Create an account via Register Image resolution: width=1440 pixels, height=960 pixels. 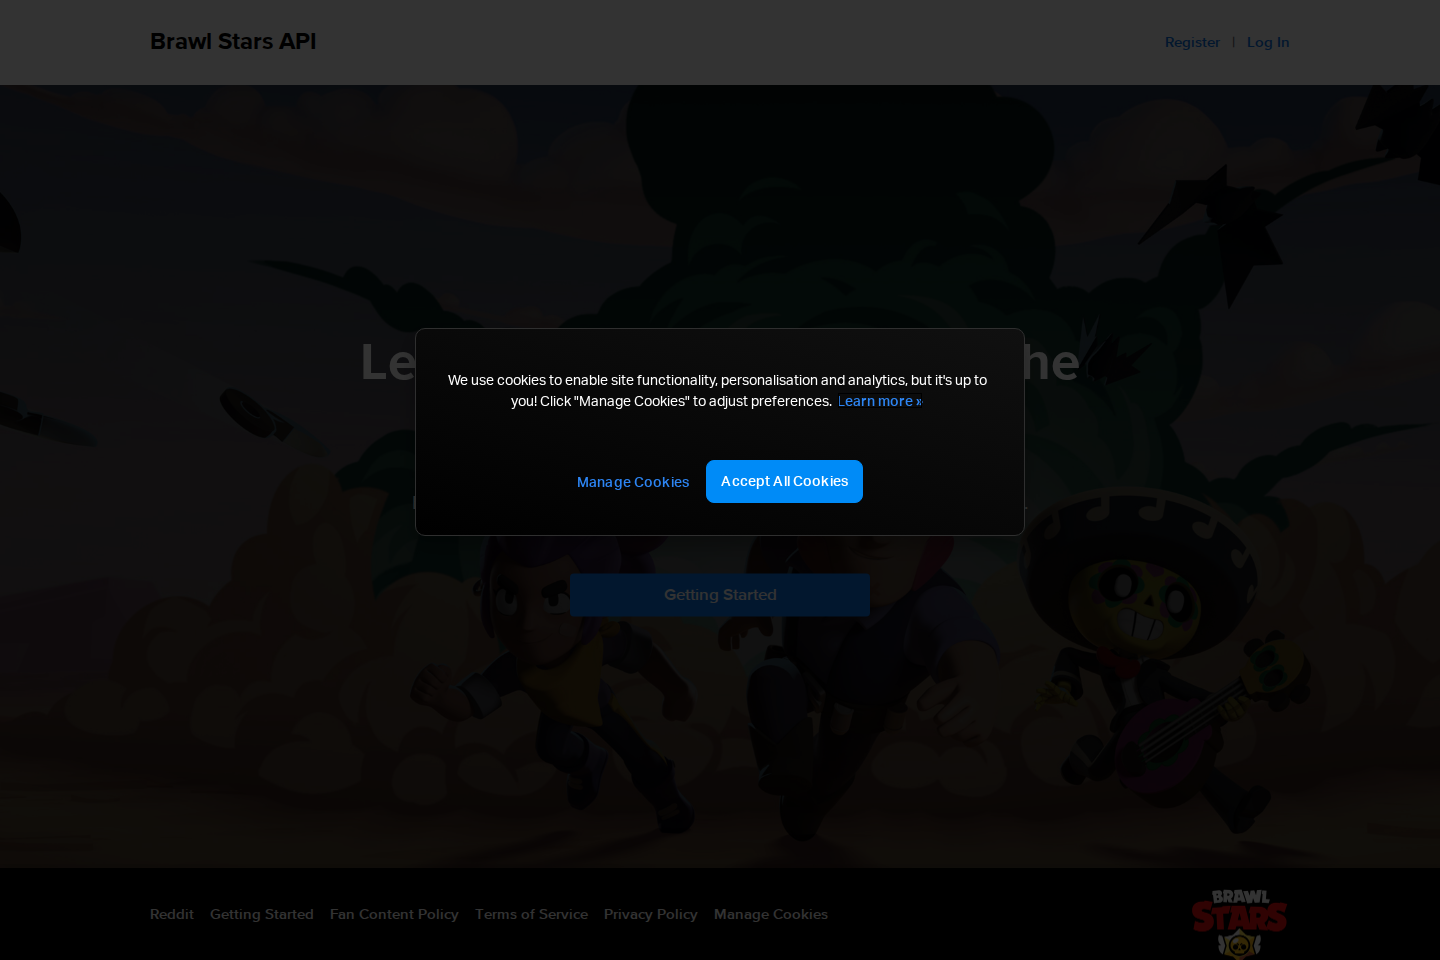point(1192,42)
